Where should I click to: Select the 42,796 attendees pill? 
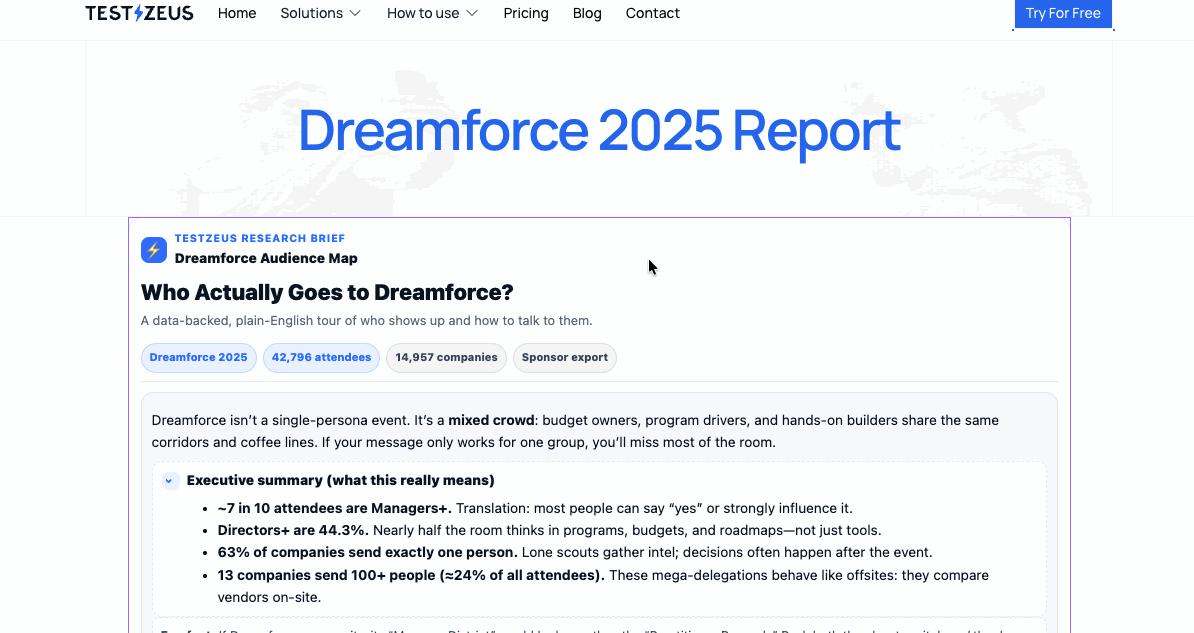point(321,357)
